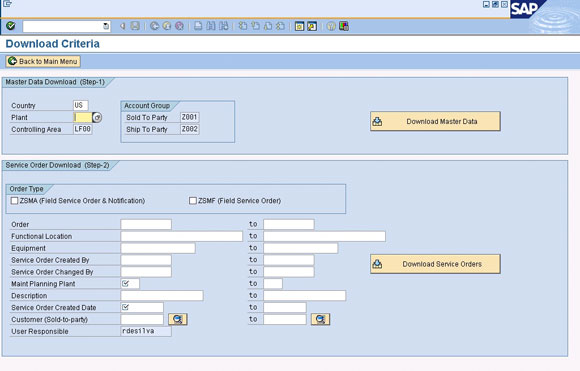Image resolution: width=580 pixels, height=371 pixels.
Task: Toggle the Maint Planning Plant checkbox
Action: click(x=125, y=284)
